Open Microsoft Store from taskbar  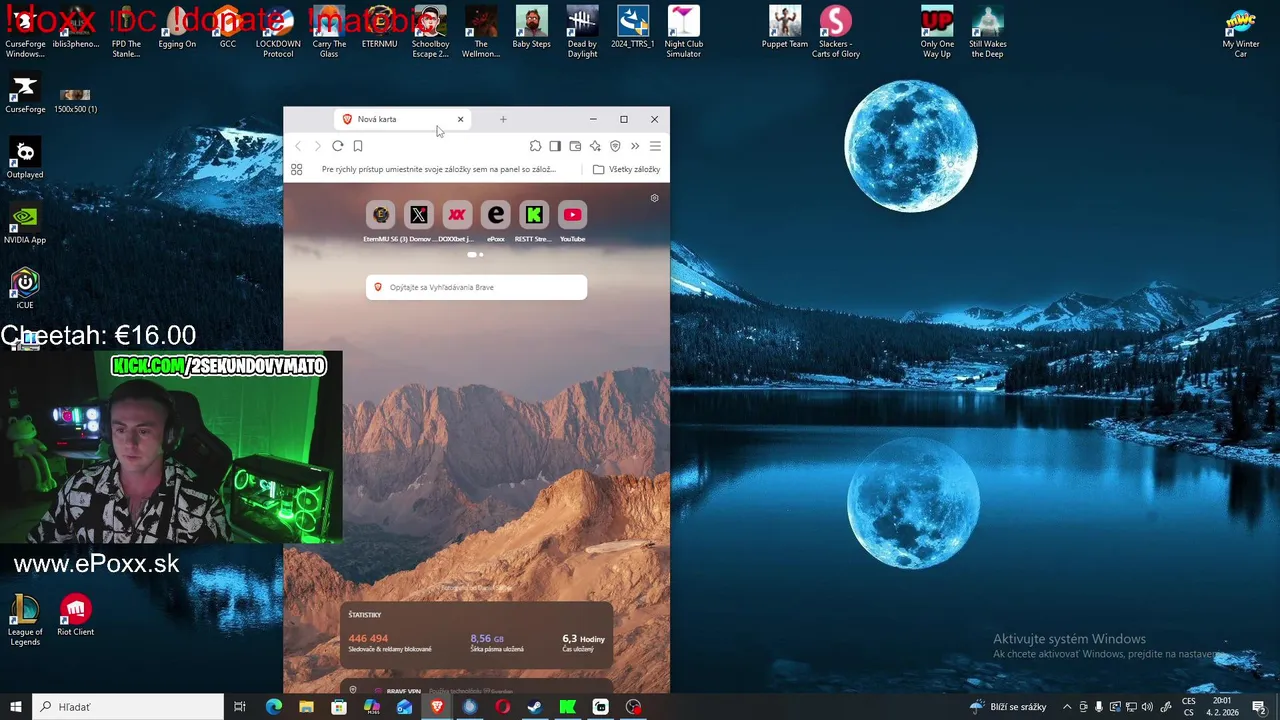[339, 707]
